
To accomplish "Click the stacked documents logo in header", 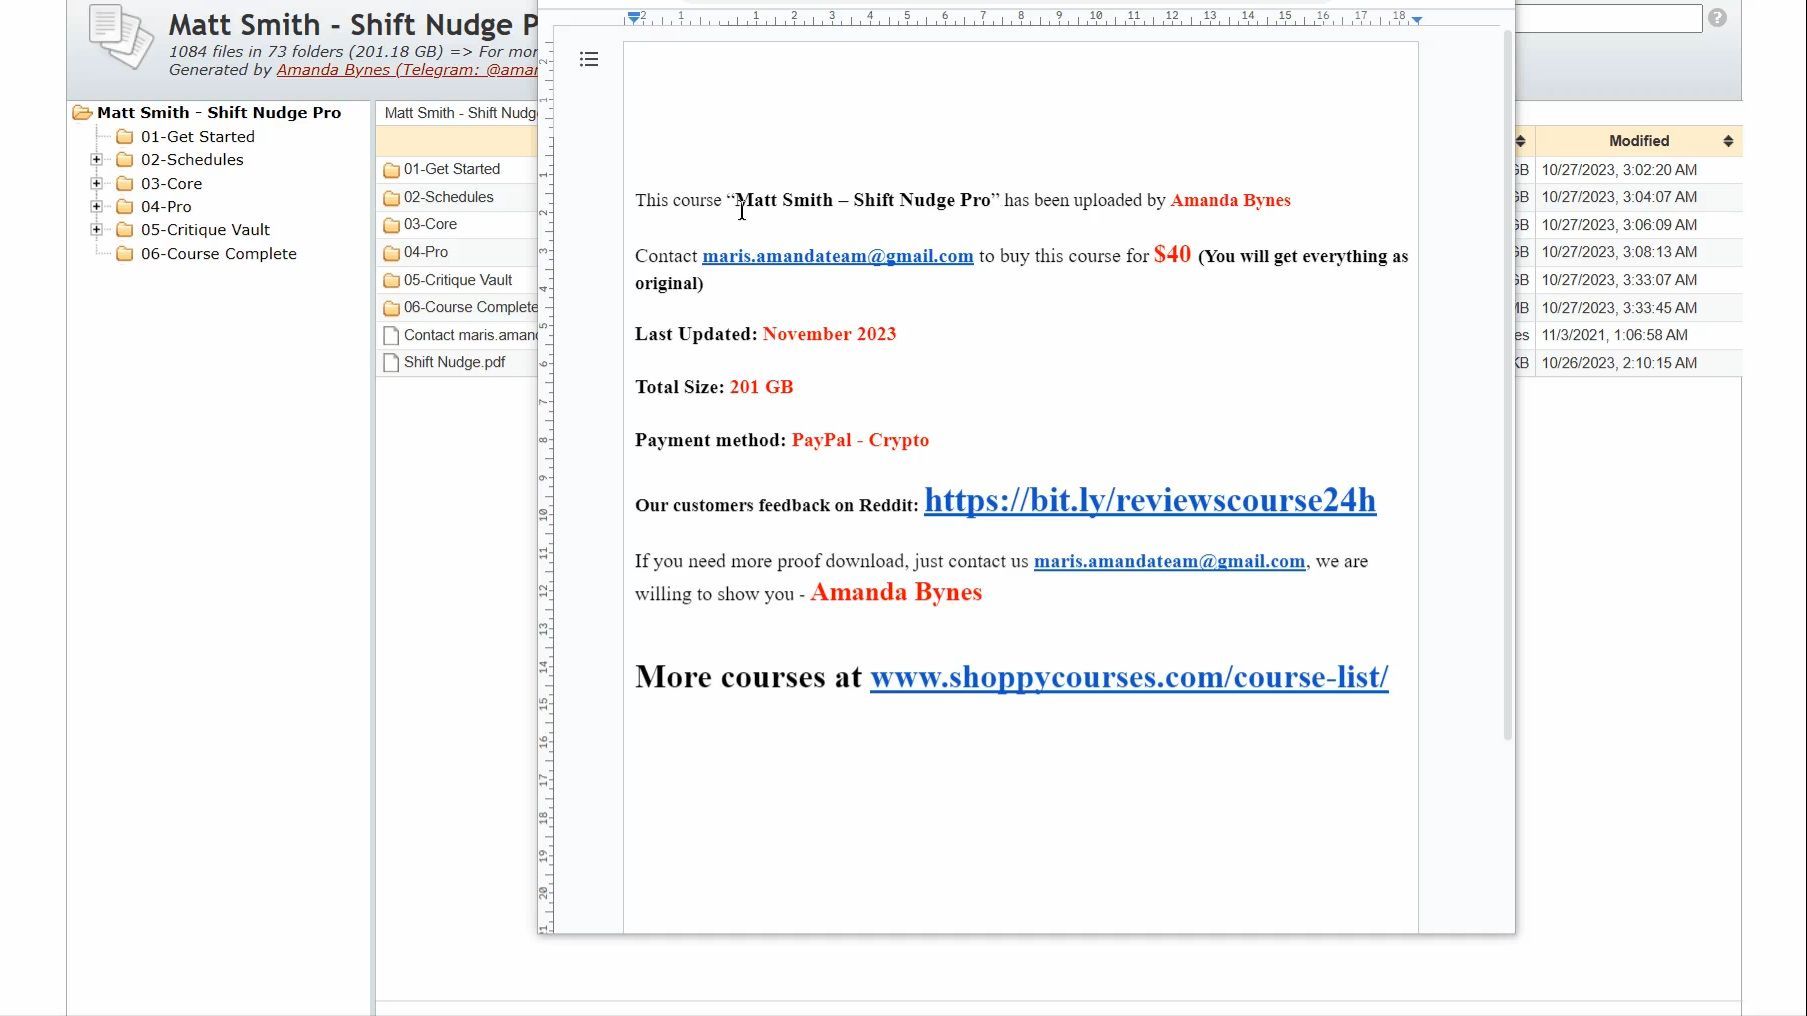I will [120, 36].
